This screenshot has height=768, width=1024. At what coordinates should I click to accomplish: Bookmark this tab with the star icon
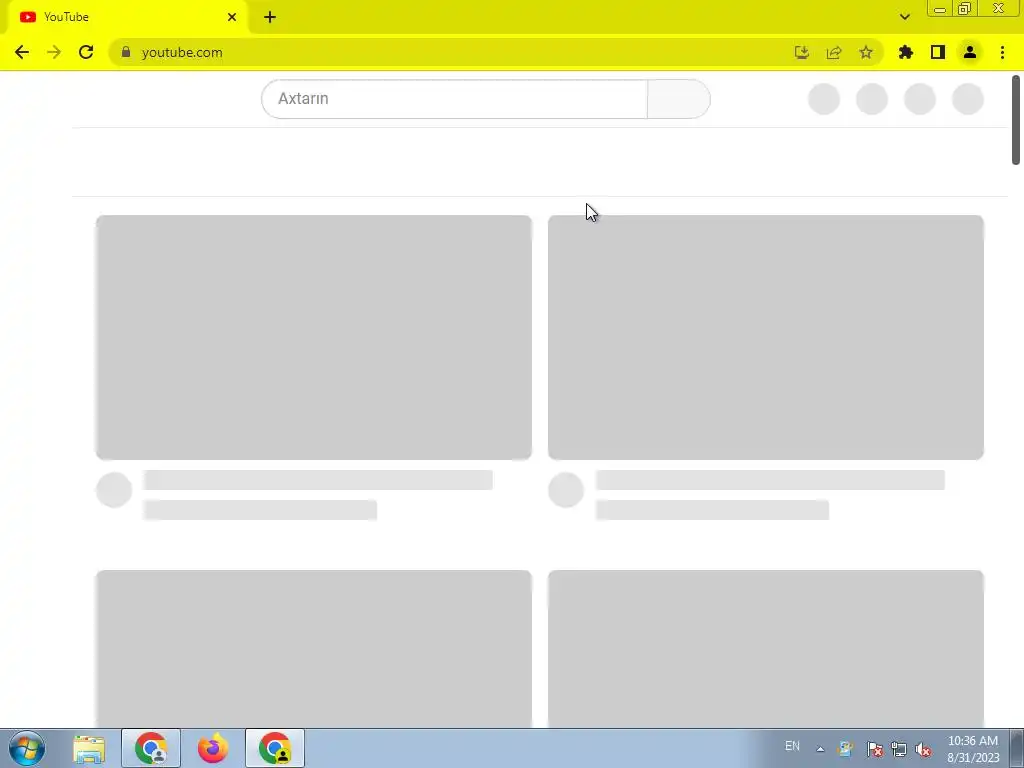pos(866,52)
